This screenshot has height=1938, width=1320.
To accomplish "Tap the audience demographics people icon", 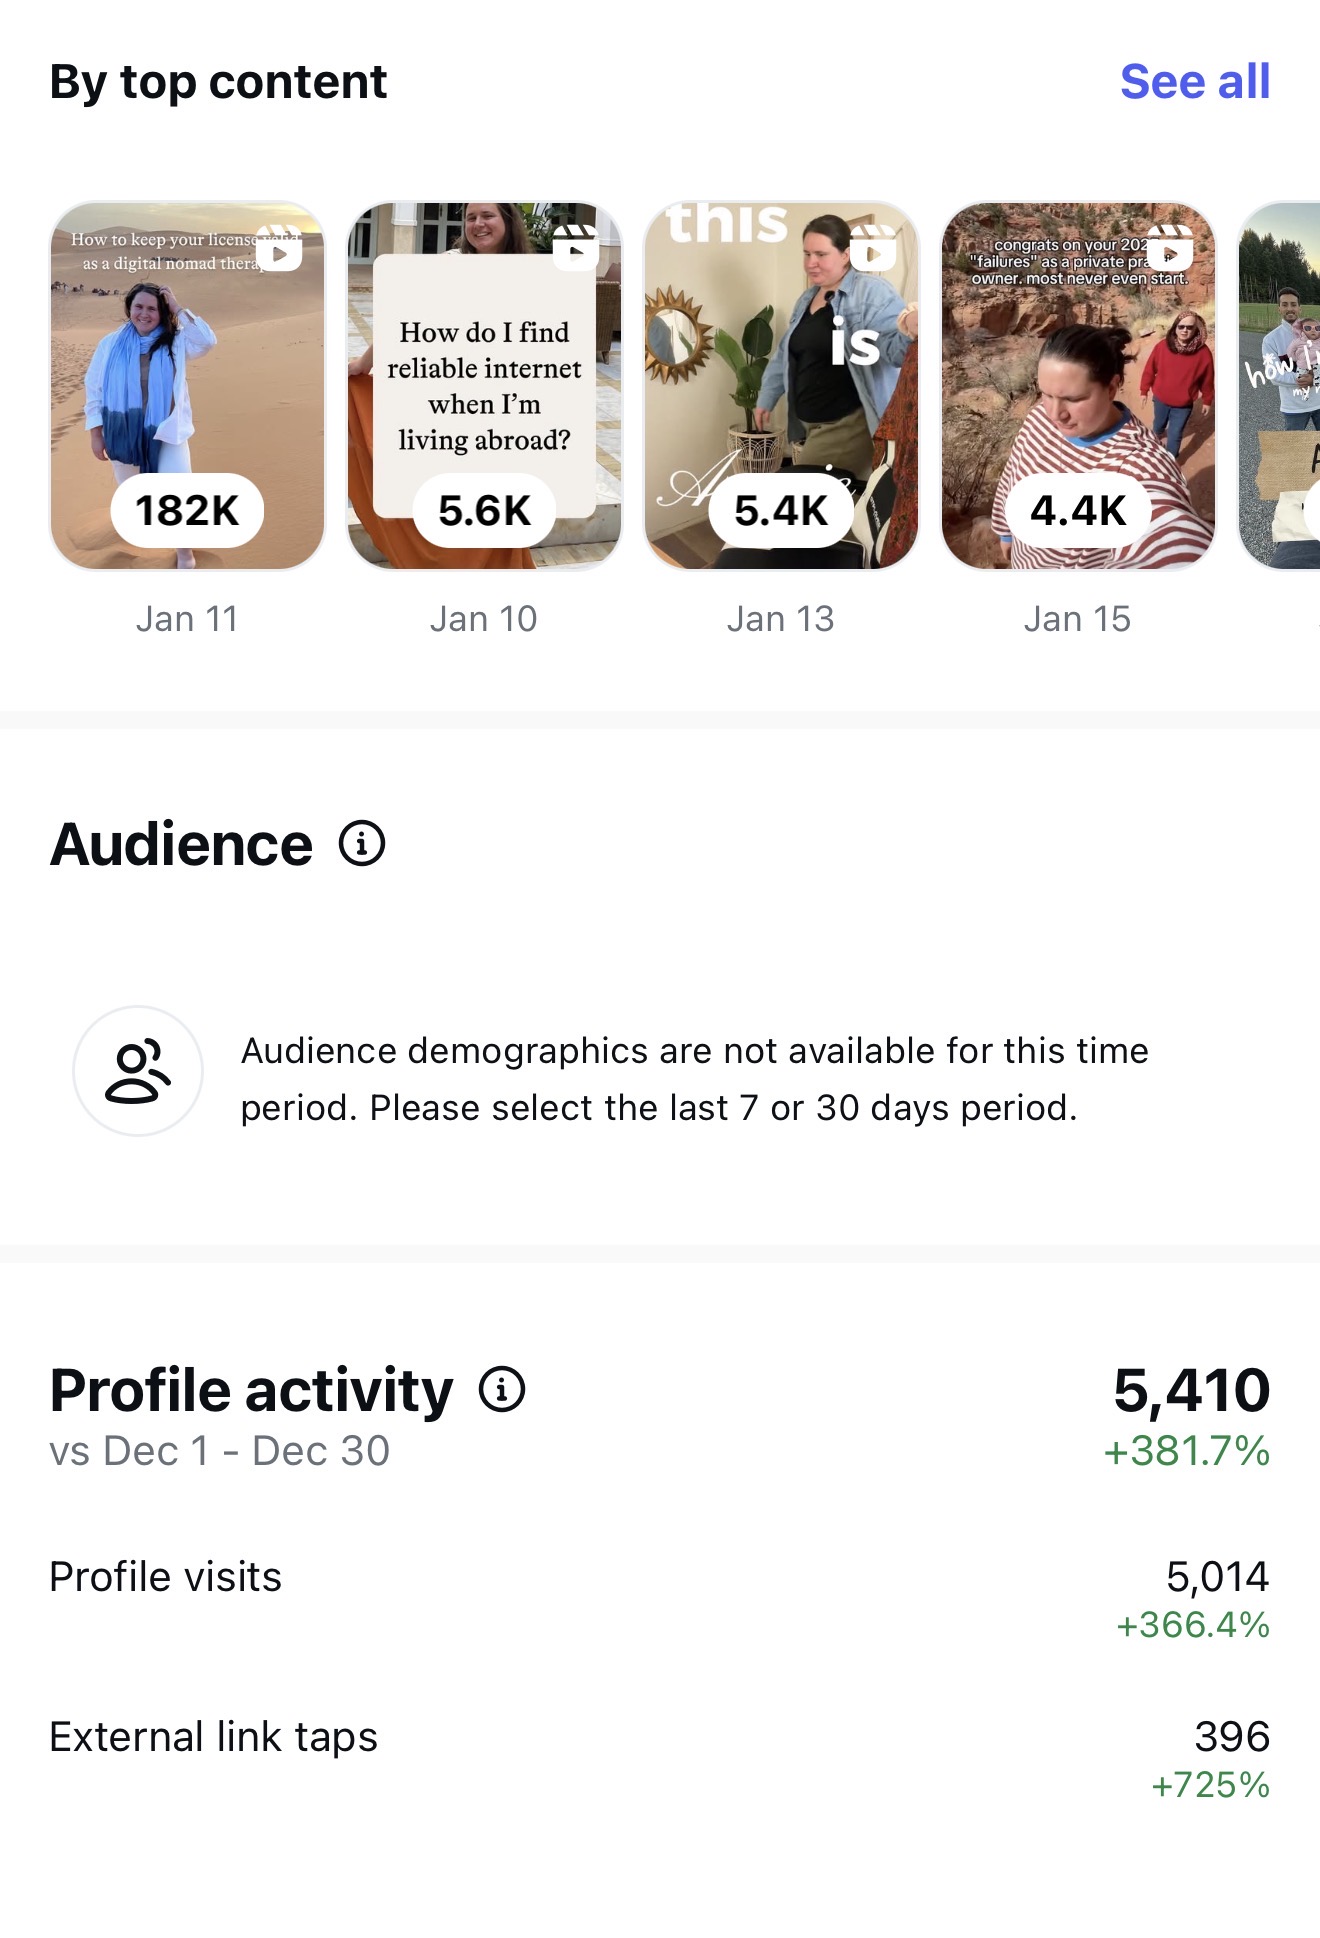I will [138, 1071].
